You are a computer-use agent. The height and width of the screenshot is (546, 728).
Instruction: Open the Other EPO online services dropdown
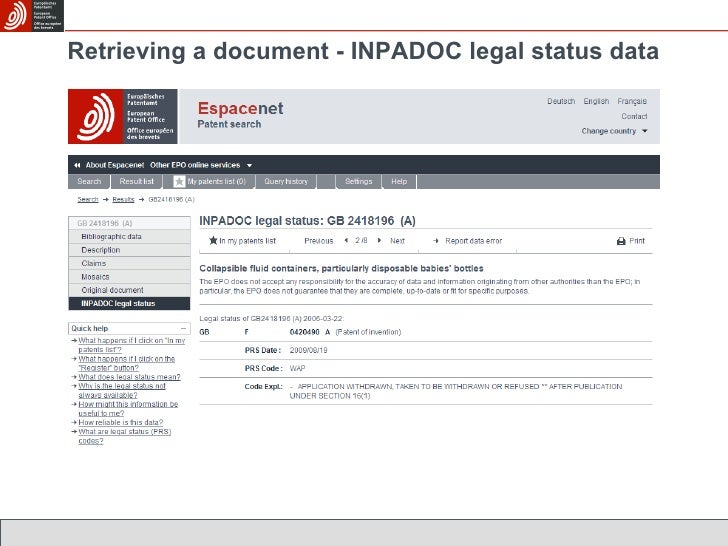click(x=201, y=165)
